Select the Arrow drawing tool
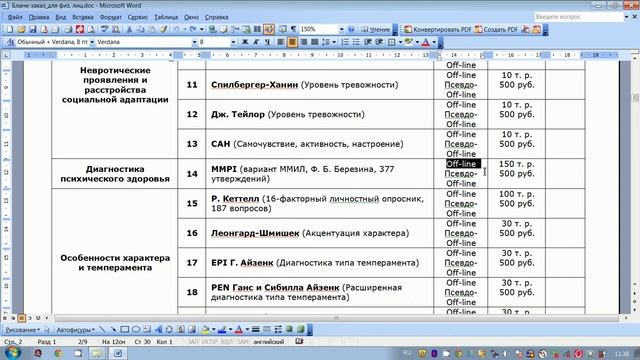The image size is (640, 360). 113,330
